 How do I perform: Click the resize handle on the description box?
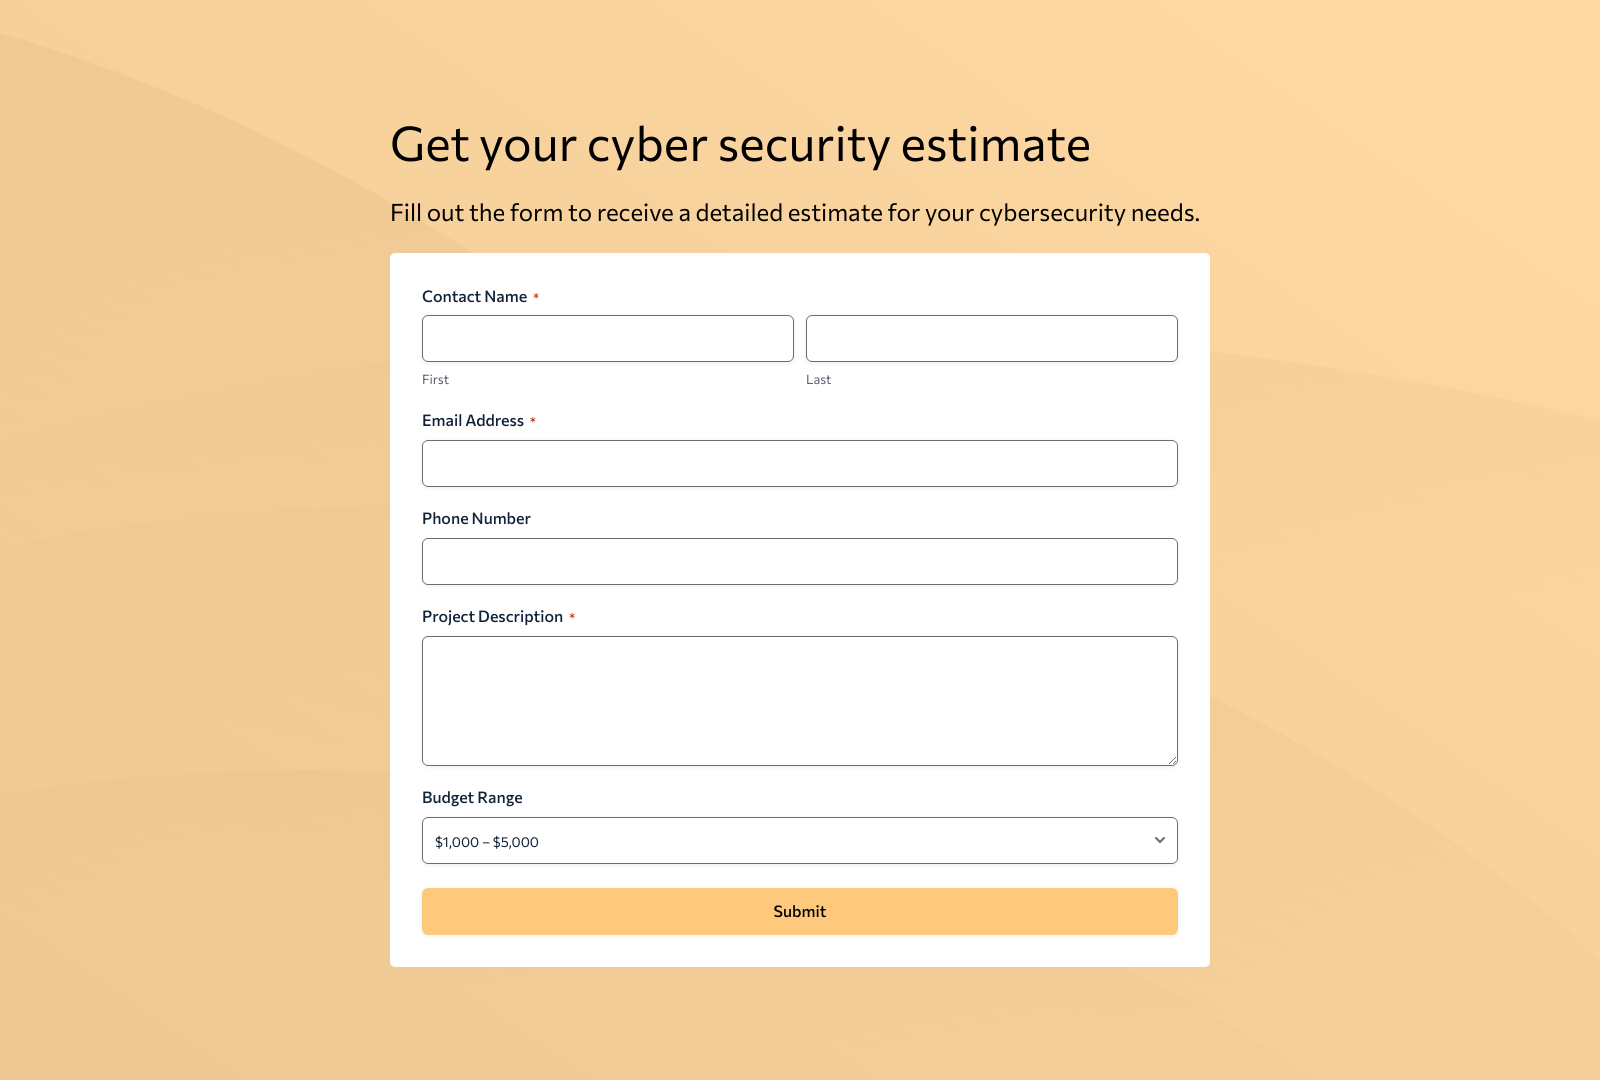(x=1172, y=760)
